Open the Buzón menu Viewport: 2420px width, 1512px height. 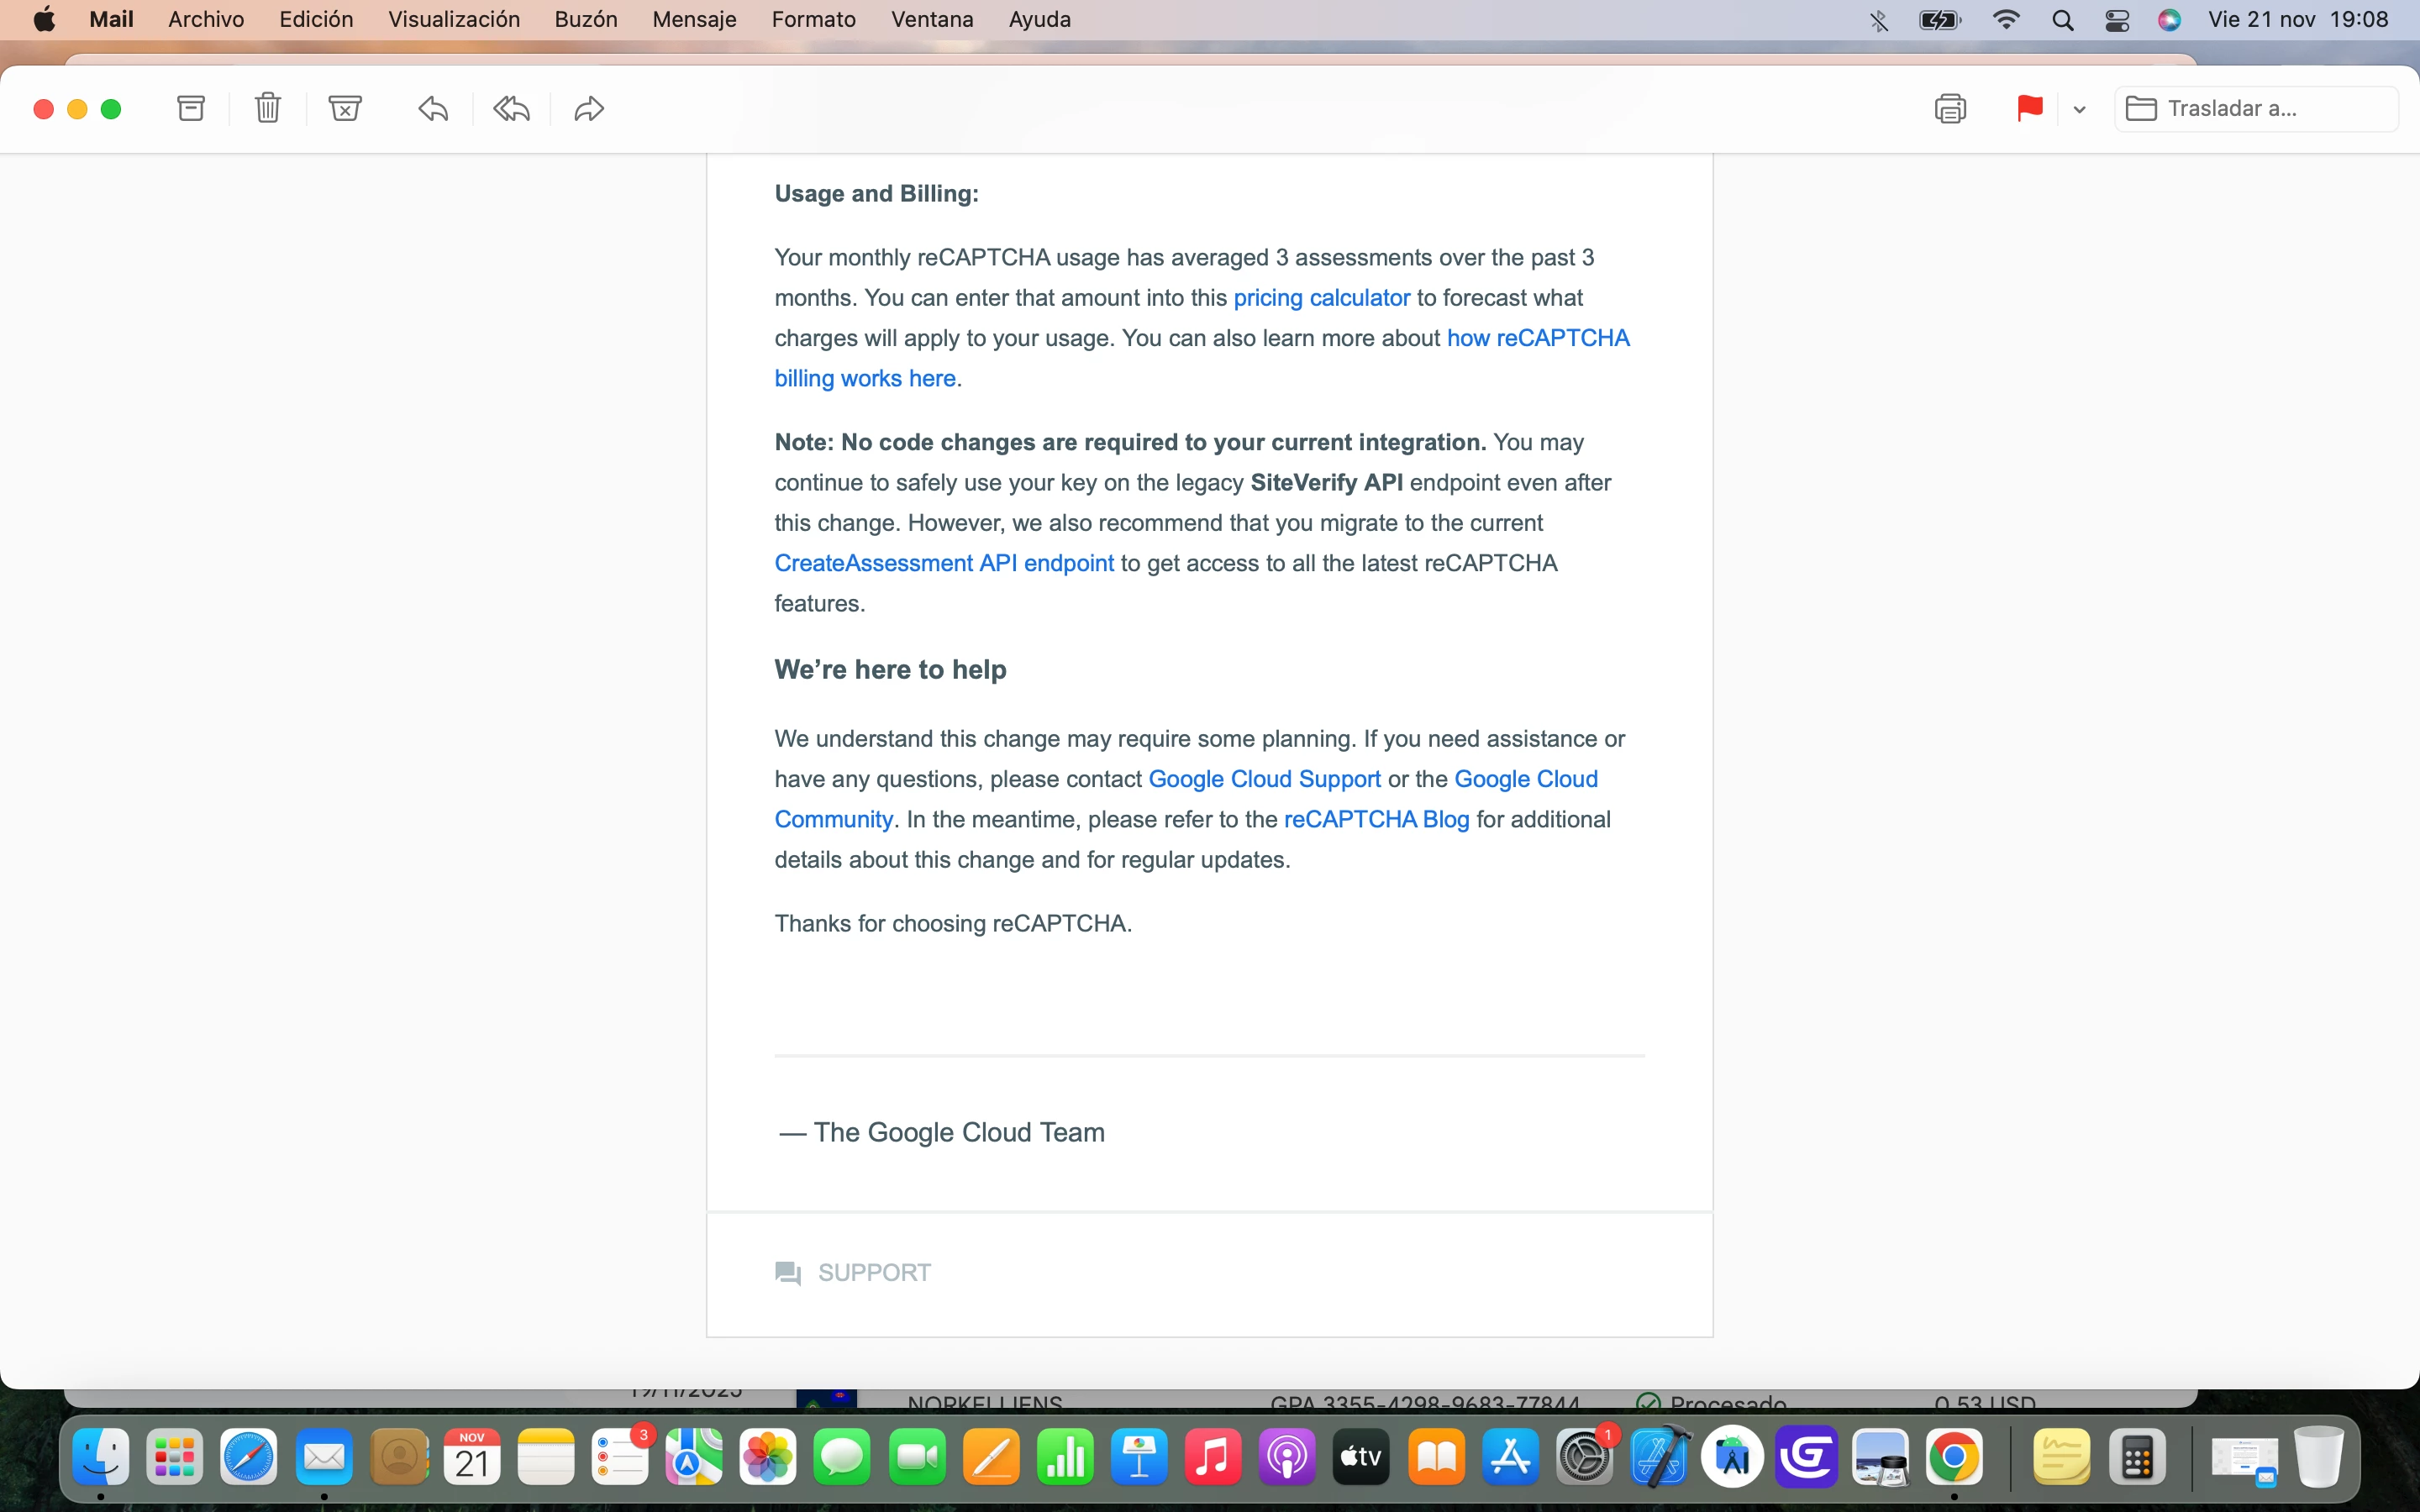pos(585,19)
